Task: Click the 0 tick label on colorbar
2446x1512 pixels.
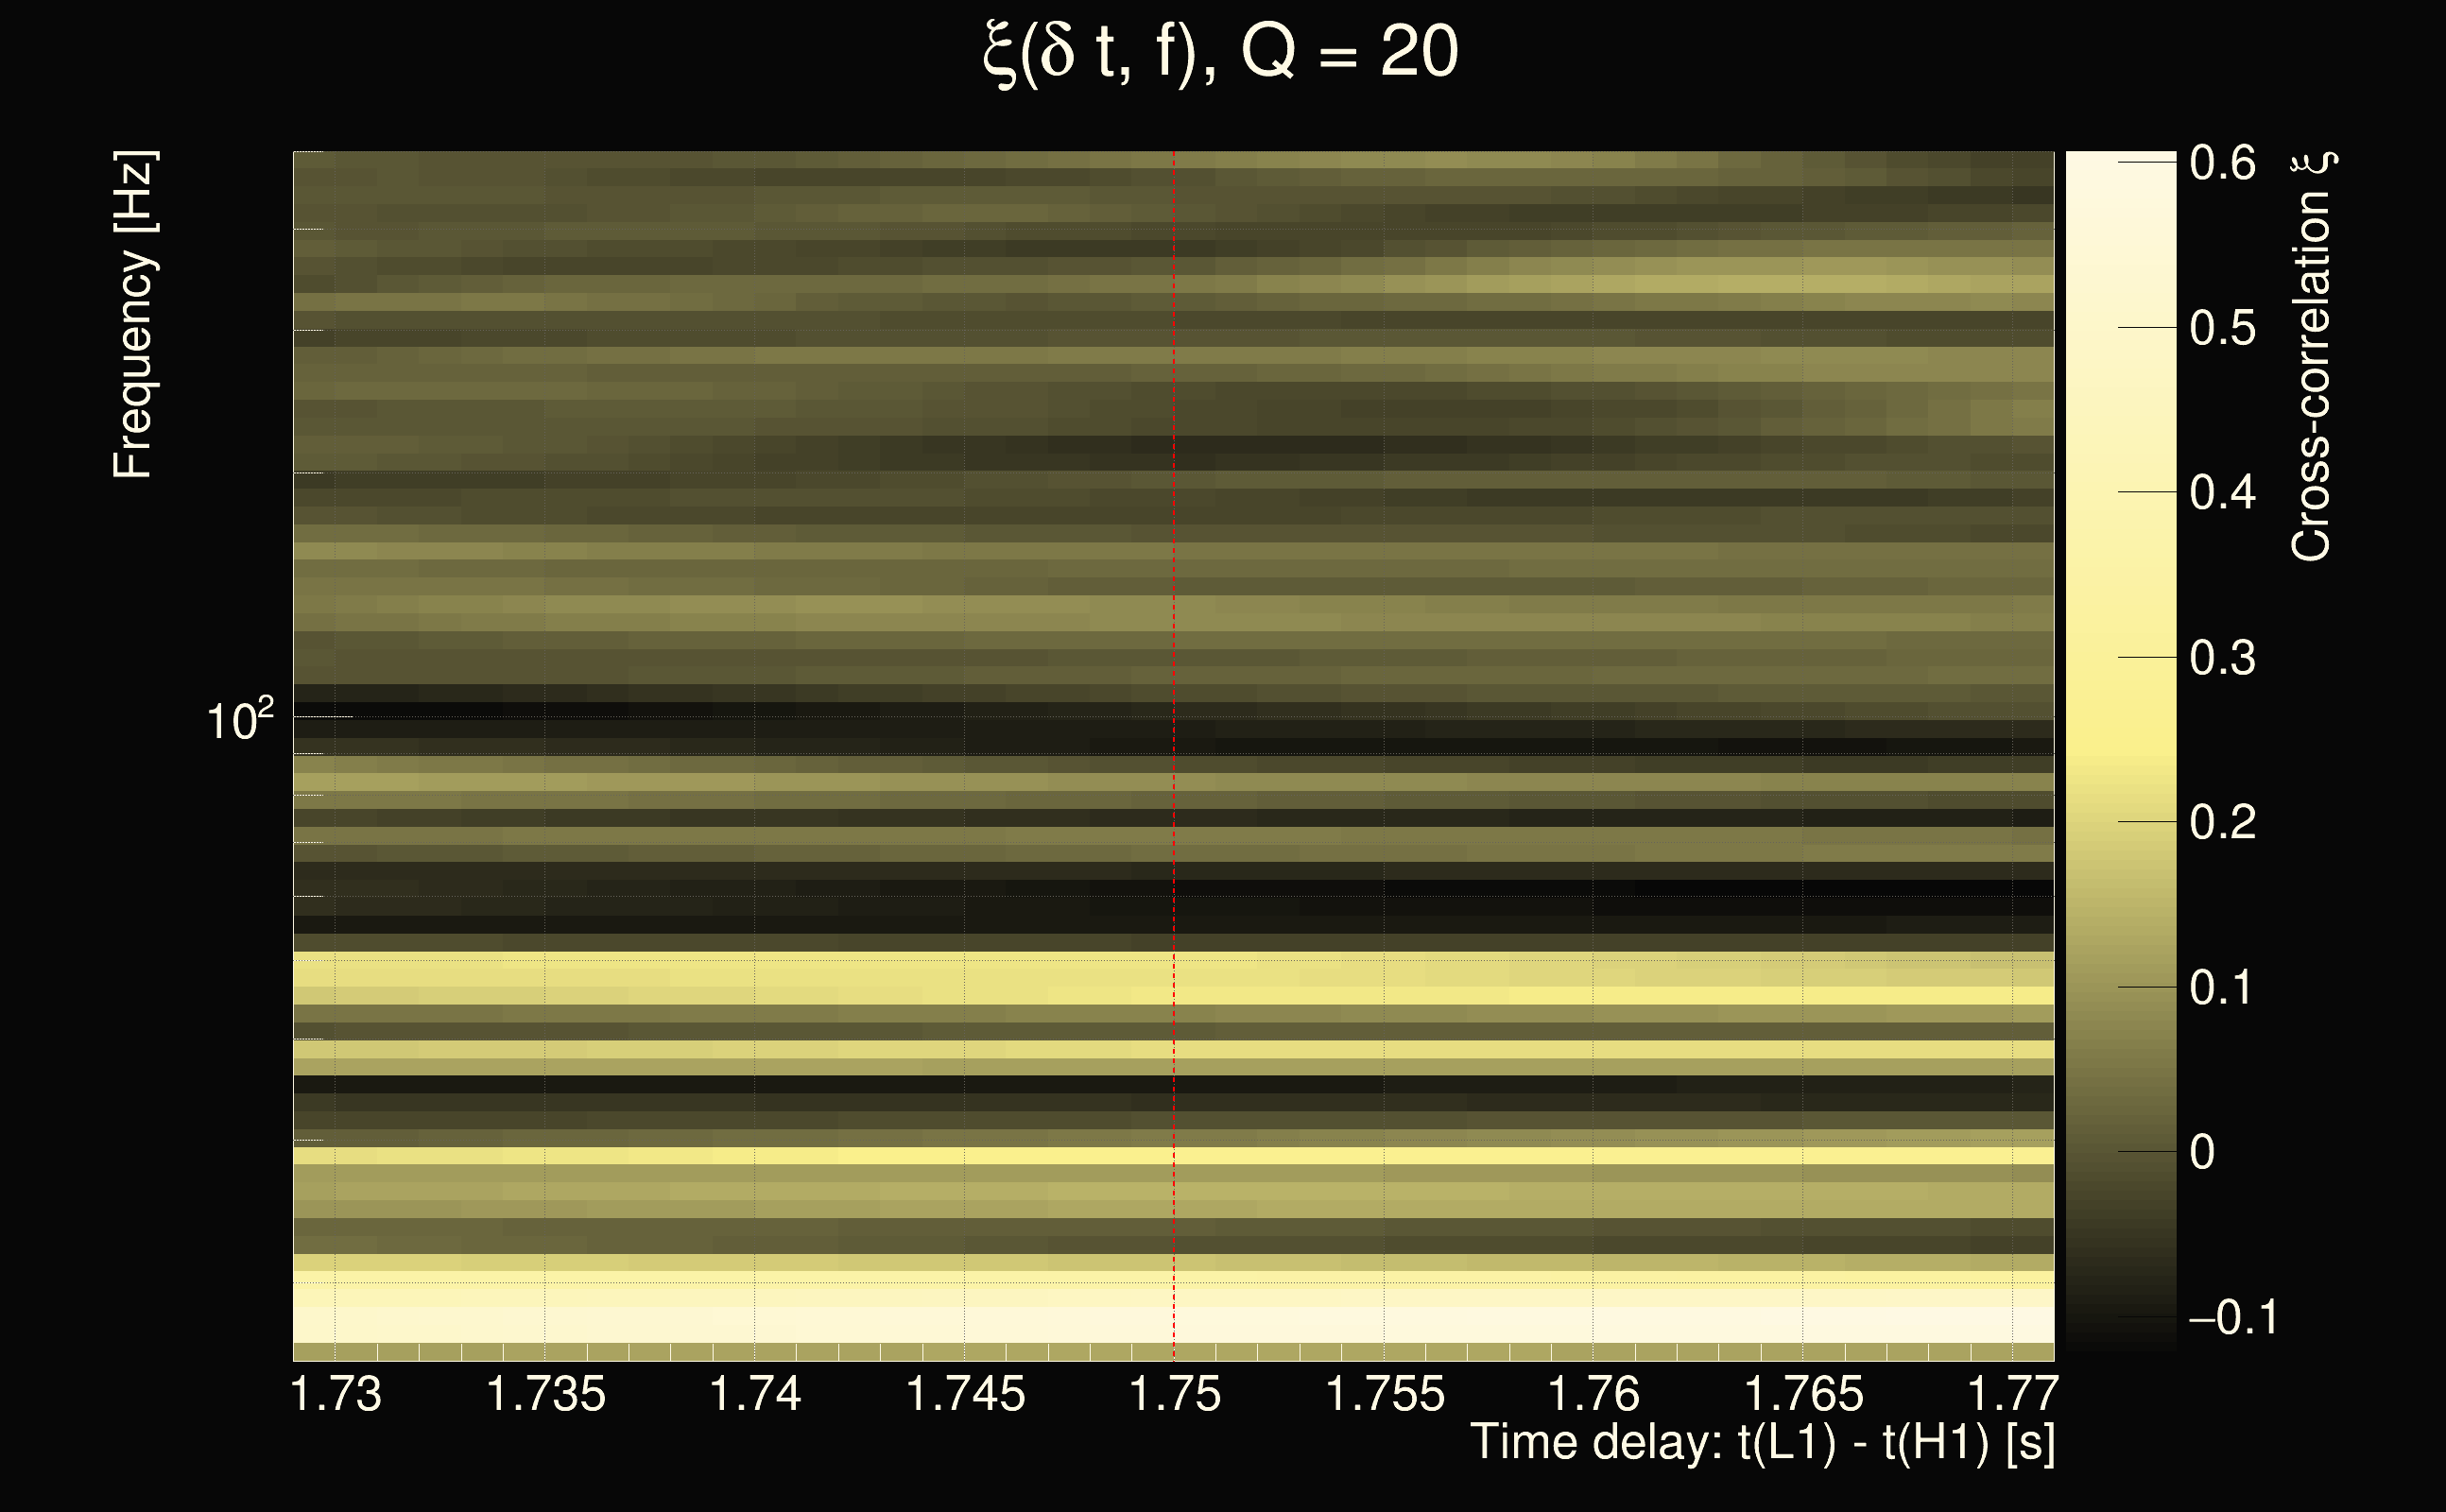Action: click(2201, 1153)
